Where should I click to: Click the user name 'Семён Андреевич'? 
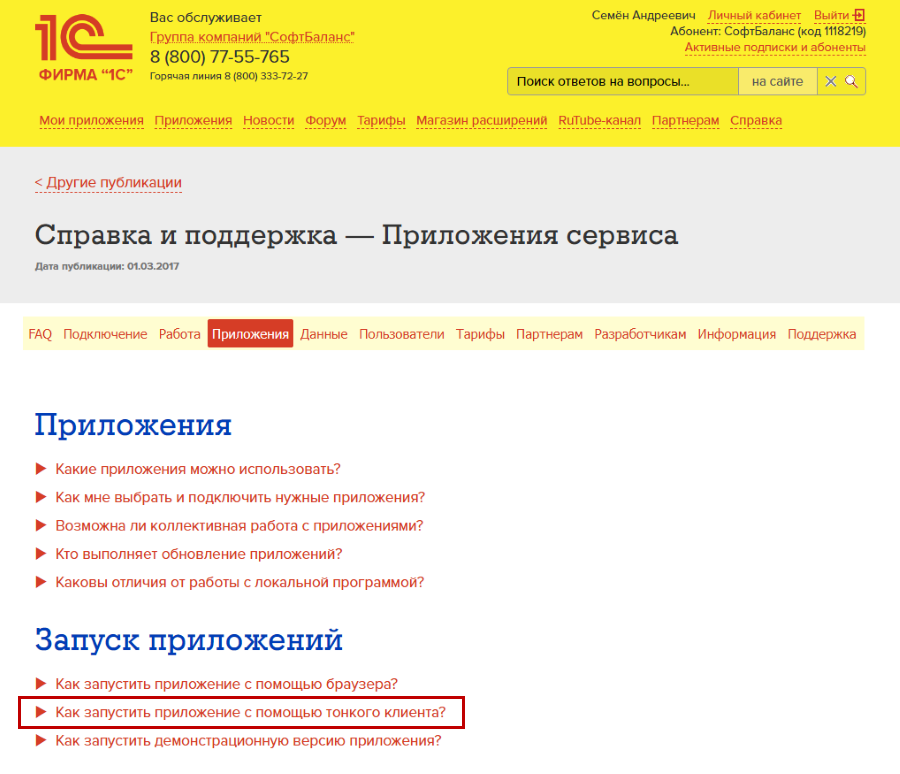click(643, 16)
